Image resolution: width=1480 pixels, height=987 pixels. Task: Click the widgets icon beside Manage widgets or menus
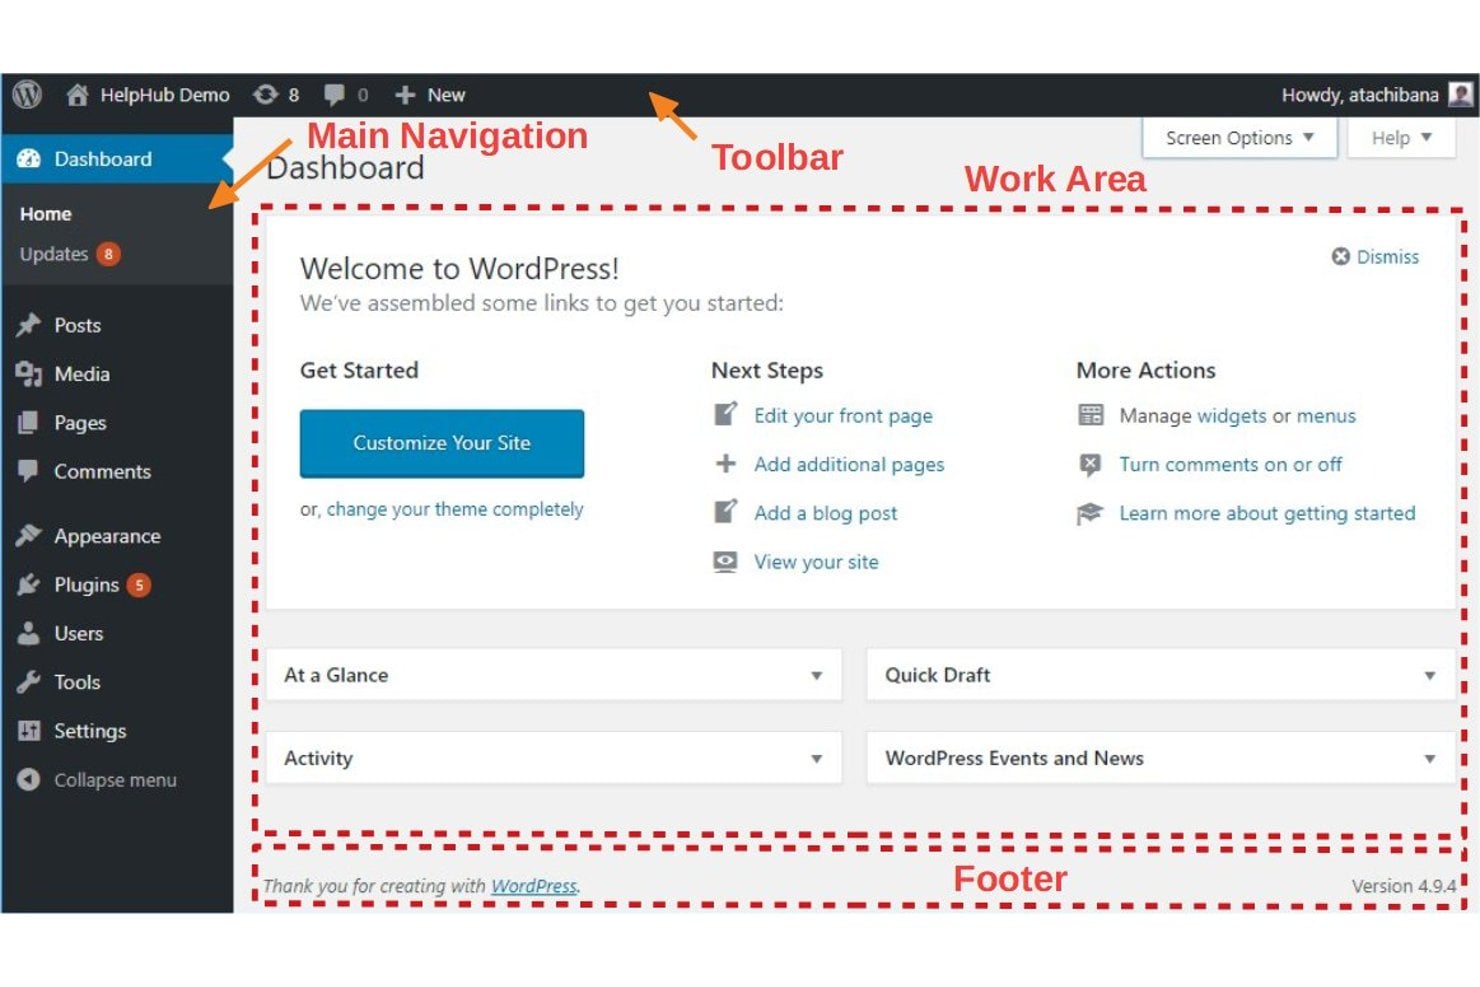click(x=1091, y=415)
